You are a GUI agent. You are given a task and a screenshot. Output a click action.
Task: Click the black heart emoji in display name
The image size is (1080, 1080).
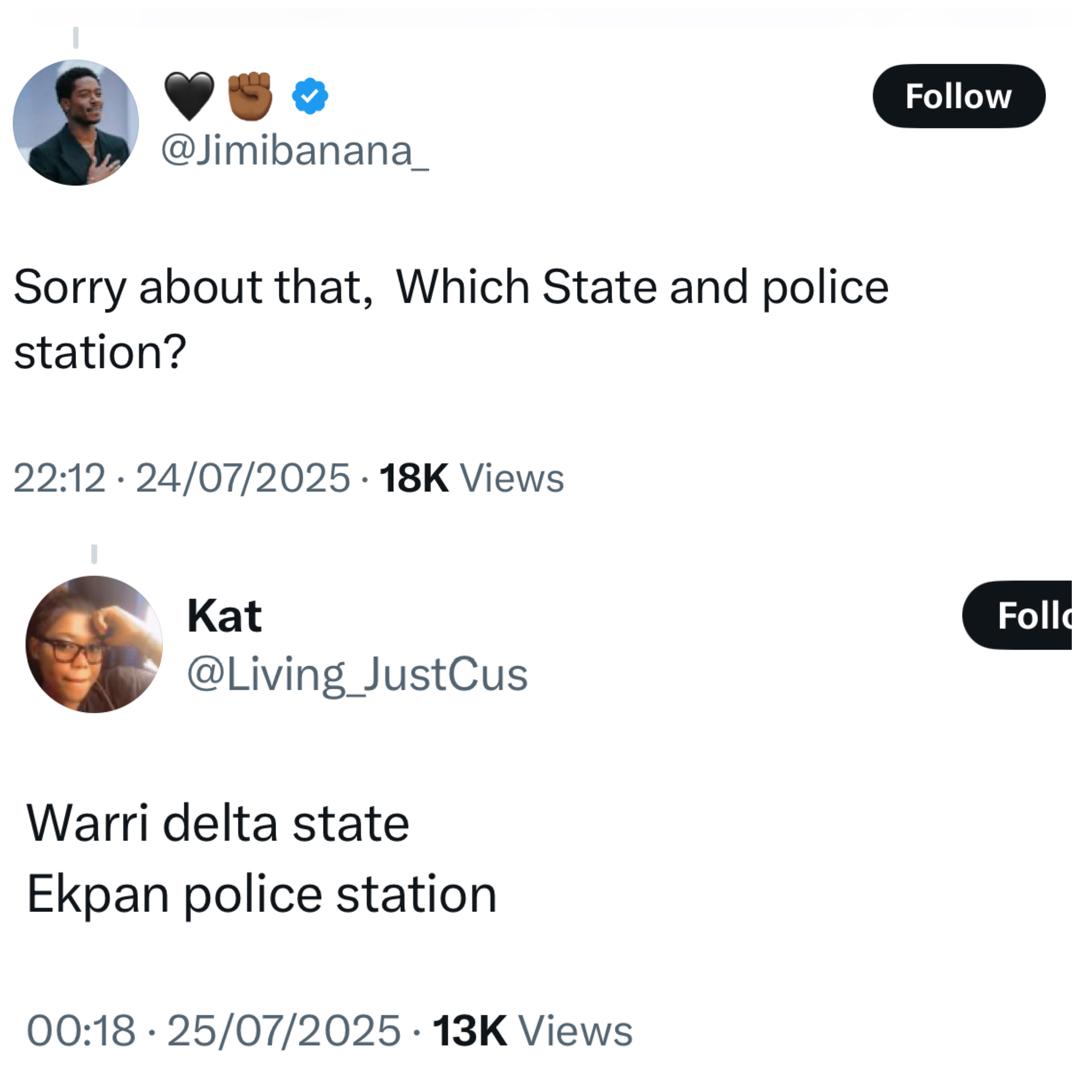188,97
